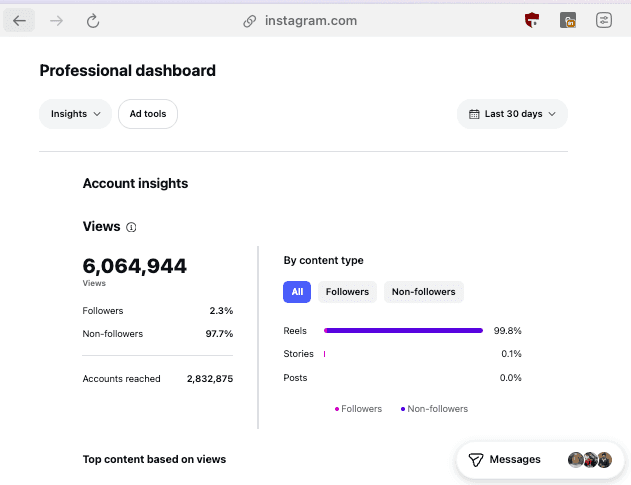Click the instagram.com address bar
This screenshot has height=485, width=631.
click(x=311, y=21)
